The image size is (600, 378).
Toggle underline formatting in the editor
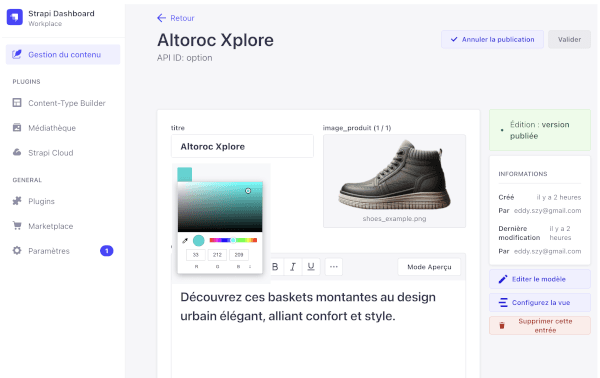pyautogui.click(x=311, y=267)
